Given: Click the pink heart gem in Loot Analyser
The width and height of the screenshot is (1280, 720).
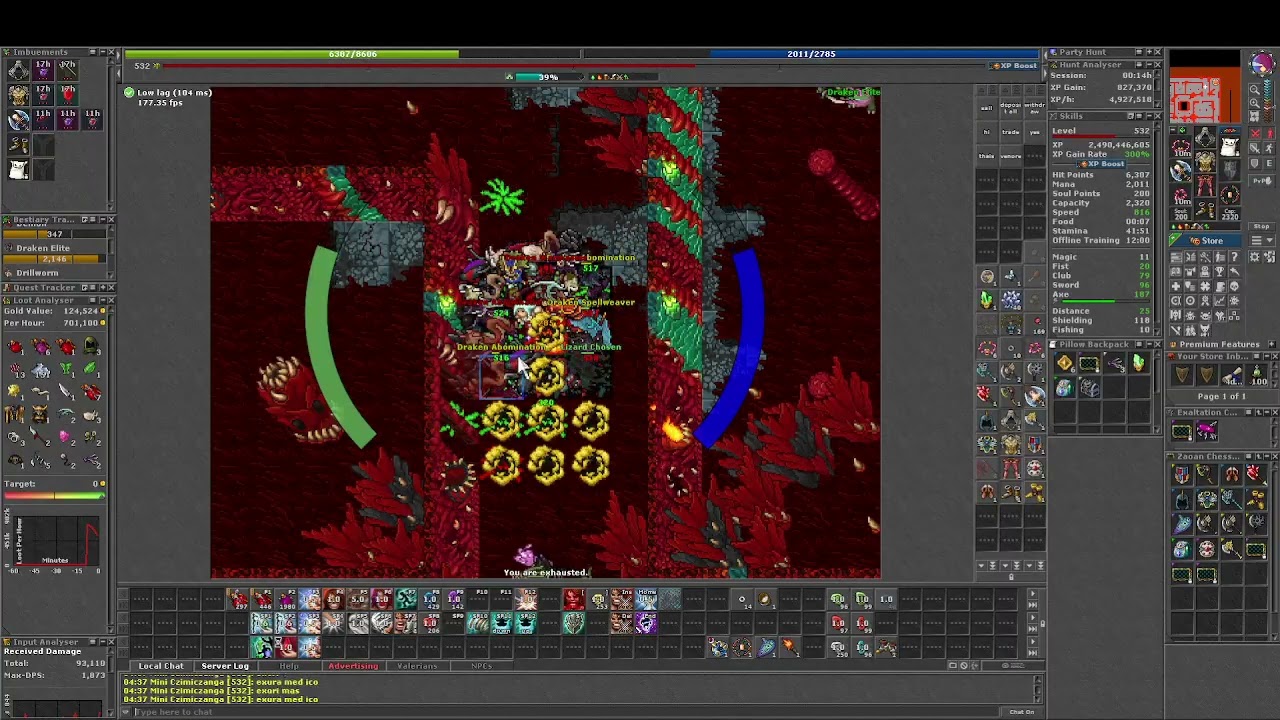Looking at the screenshot, I should click(x=66, y=437).
